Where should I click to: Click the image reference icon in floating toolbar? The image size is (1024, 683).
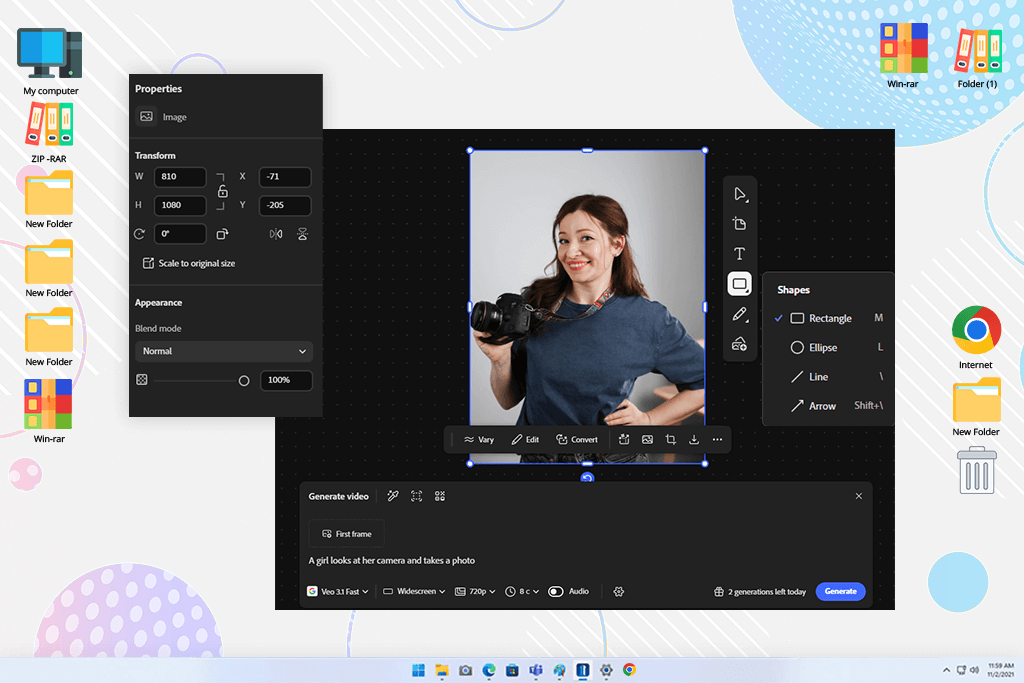point(647,439)
